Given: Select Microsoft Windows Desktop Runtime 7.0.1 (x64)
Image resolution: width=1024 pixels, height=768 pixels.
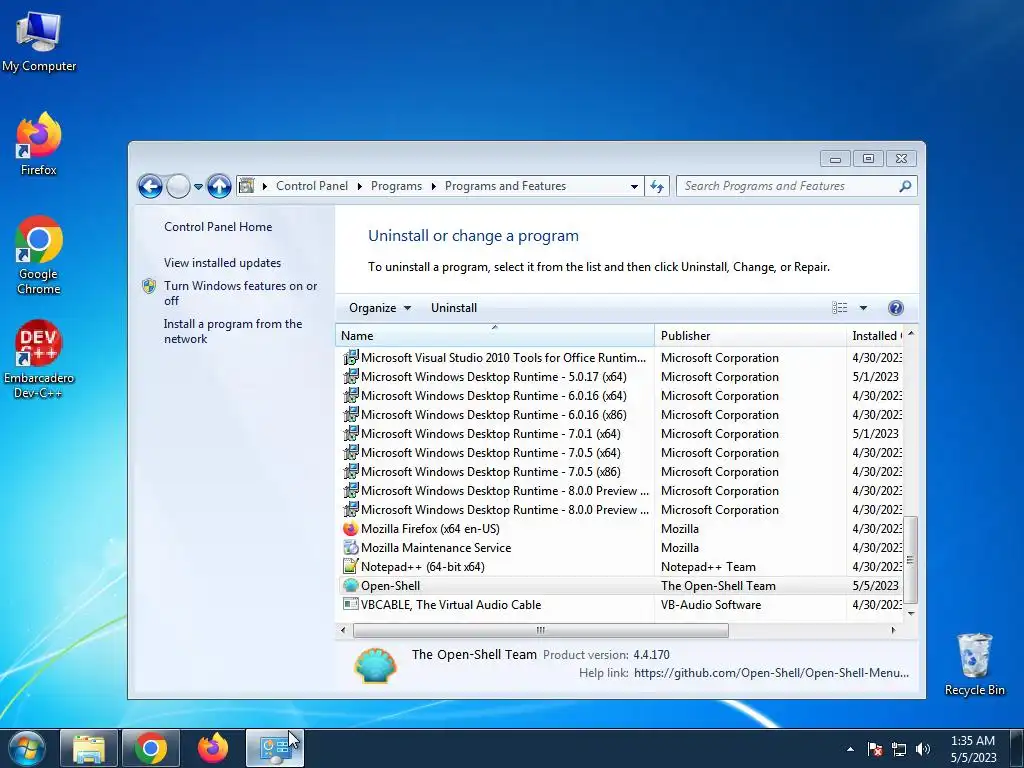Looking at the screenshot, I should [622, 434].
